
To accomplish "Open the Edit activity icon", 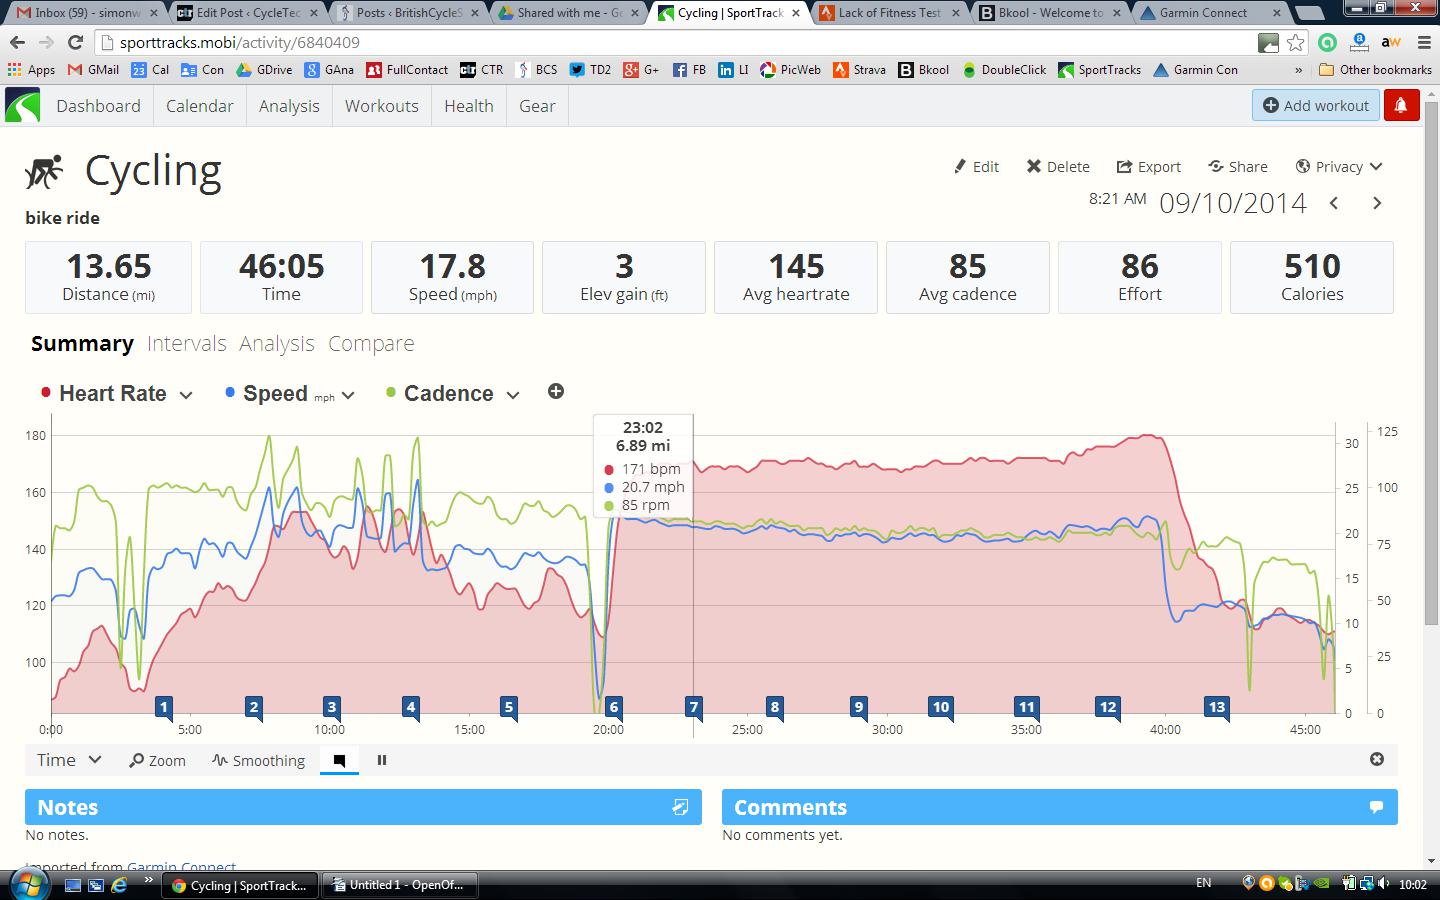I will tap(975, 166).
